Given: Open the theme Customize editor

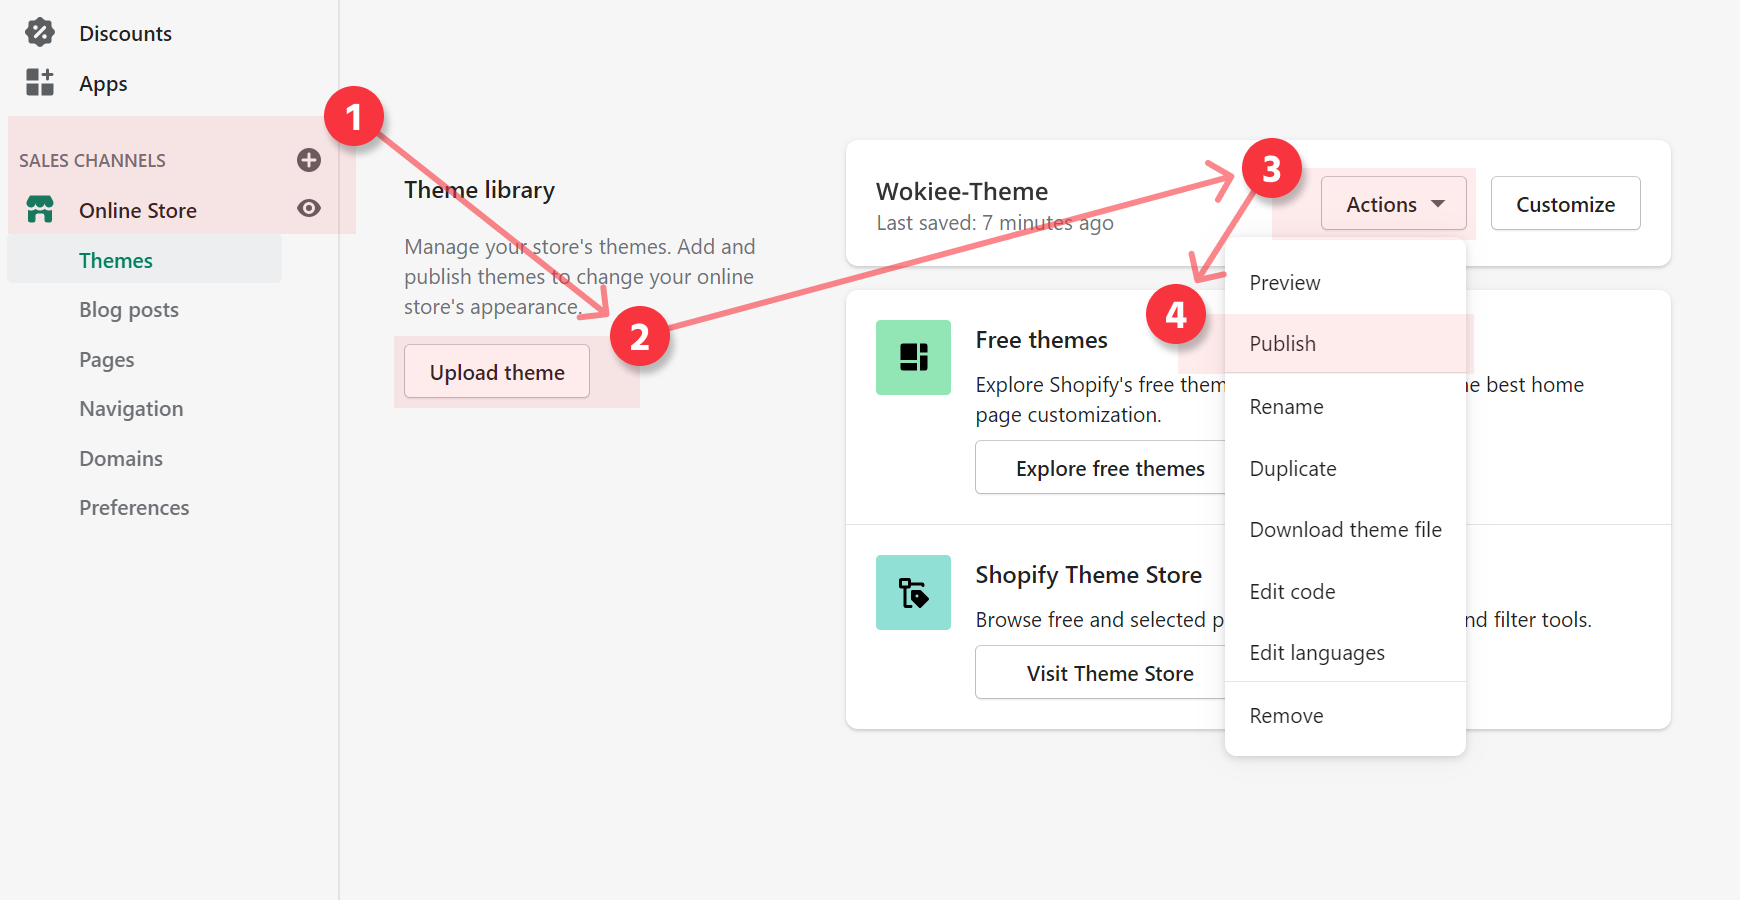Looking at the screenshot, I should pos(1565,203).
